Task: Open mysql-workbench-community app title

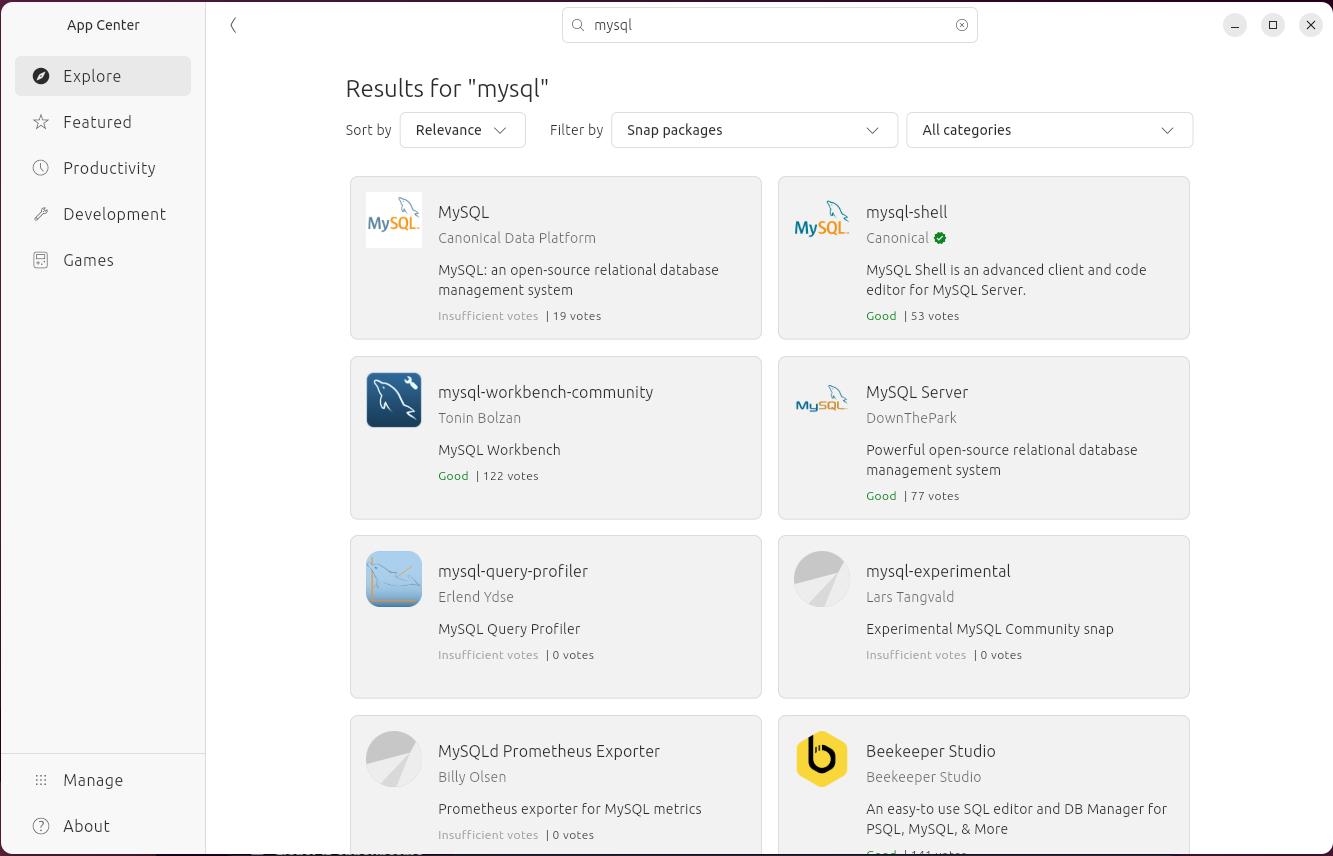Action: point(546,392)
